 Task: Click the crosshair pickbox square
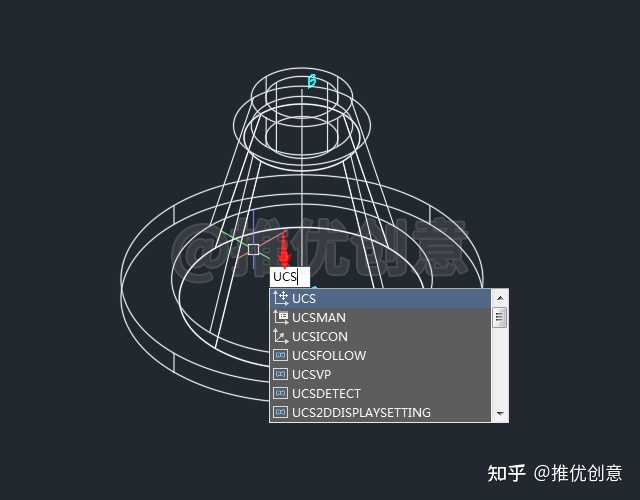pos(253,249)
